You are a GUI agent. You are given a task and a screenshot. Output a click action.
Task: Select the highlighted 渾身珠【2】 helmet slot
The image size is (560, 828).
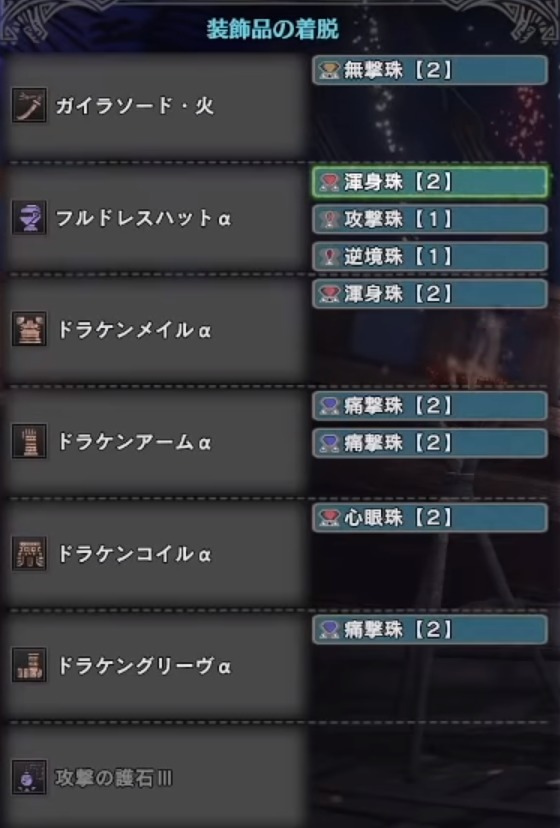[430, 182]
